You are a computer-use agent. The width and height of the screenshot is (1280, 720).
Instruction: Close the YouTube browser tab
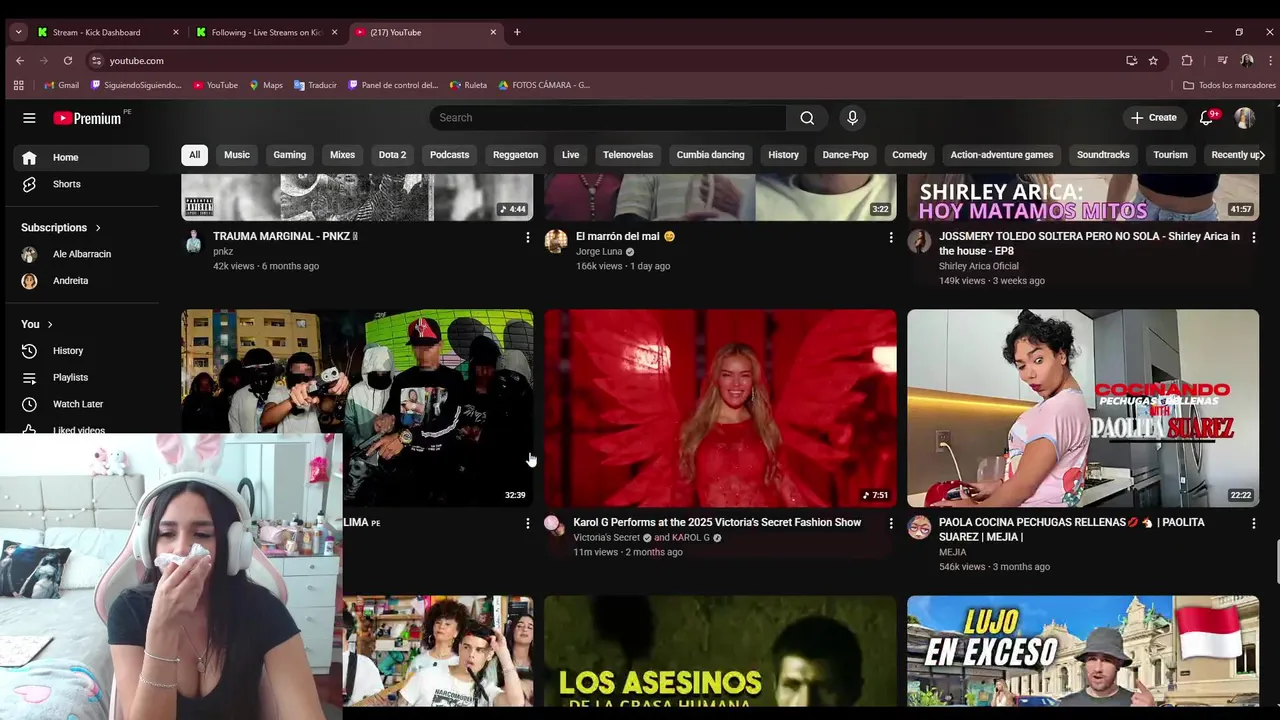[493, 32]
